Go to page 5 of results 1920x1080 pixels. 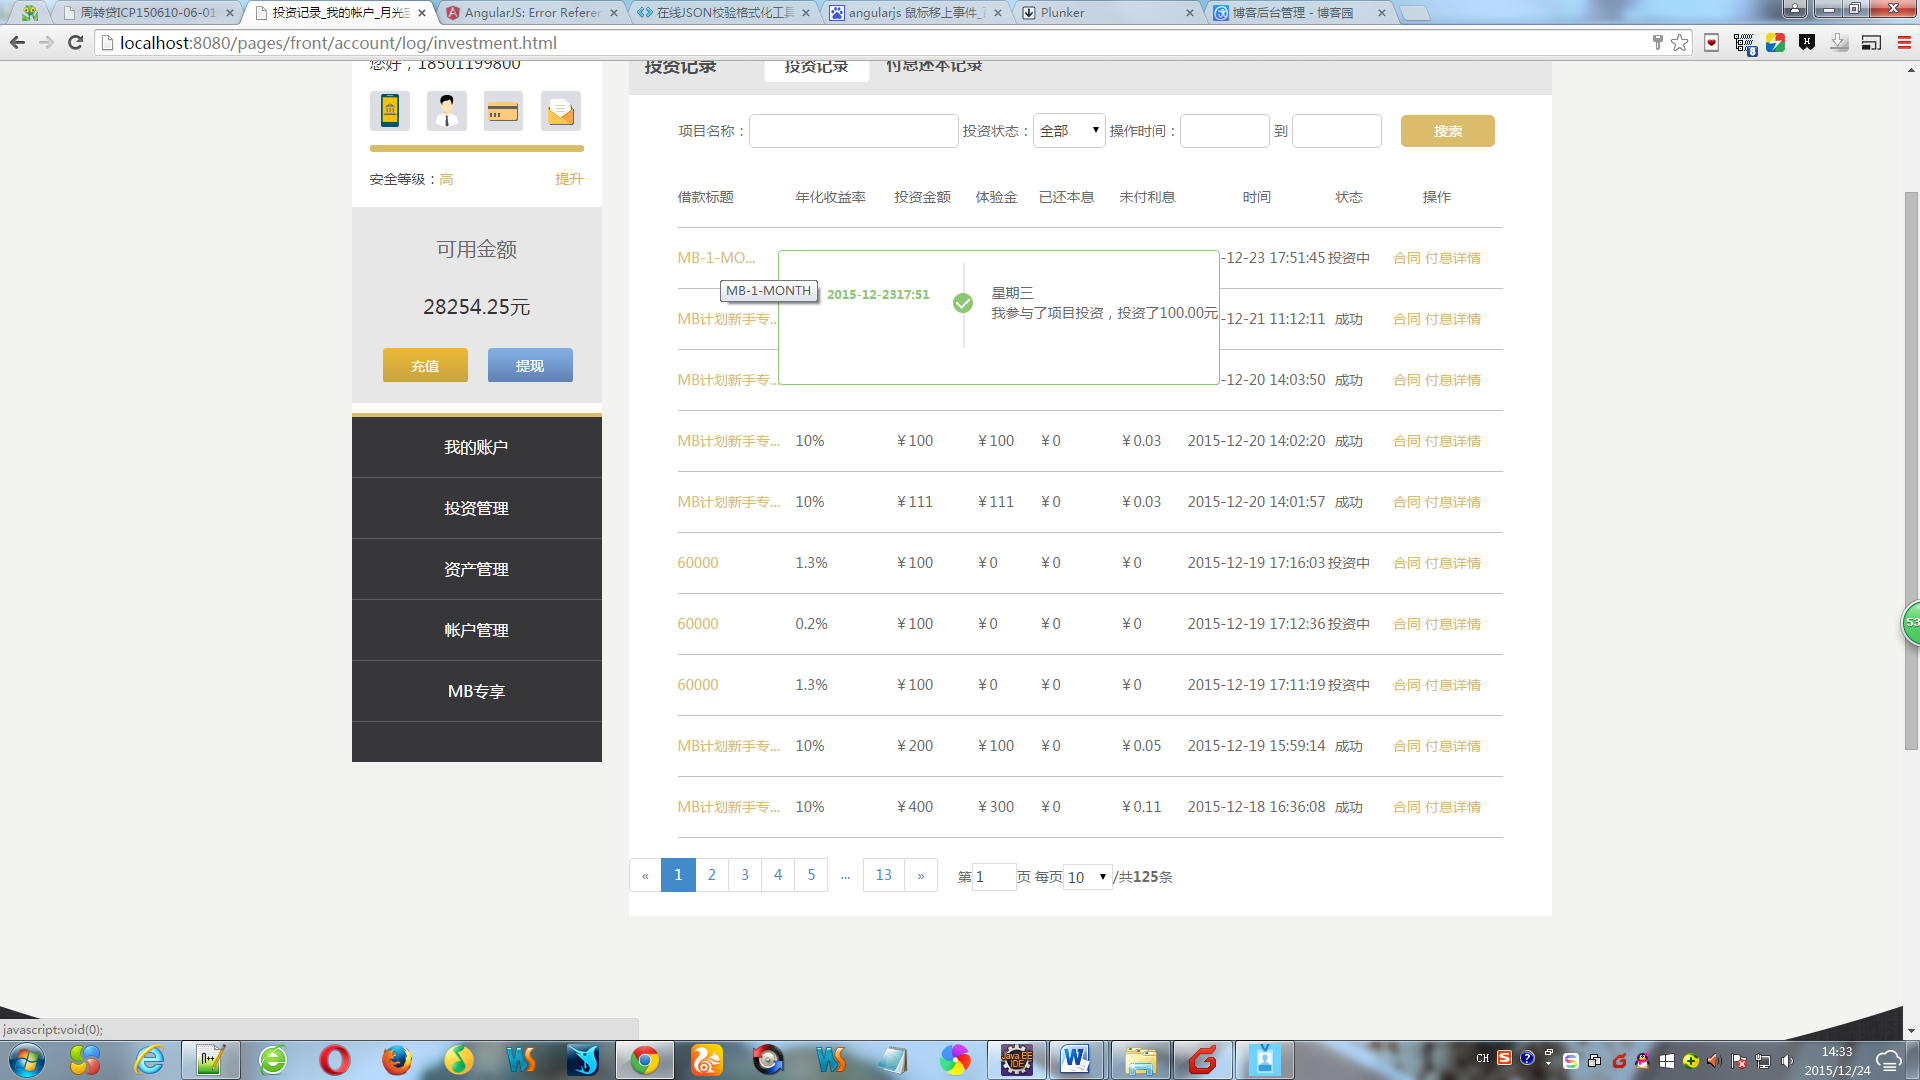coord(811,875)
